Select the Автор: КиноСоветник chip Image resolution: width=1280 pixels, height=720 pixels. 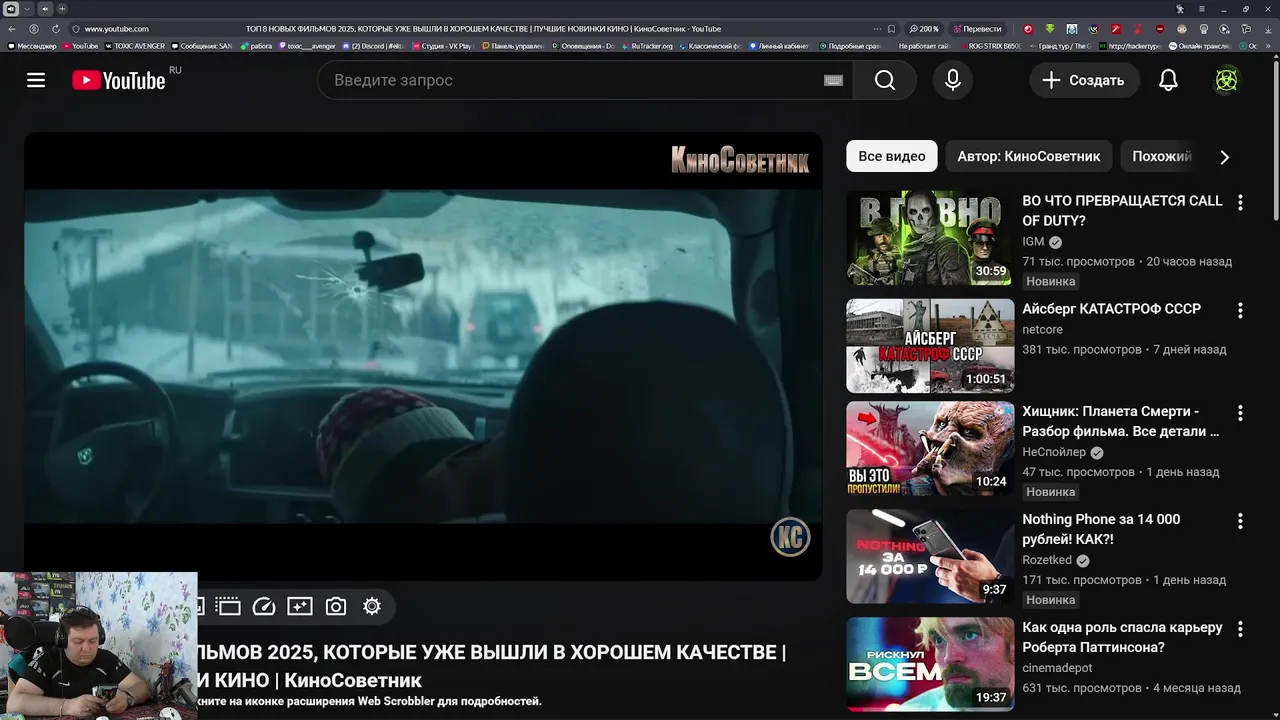[1029, 156]
